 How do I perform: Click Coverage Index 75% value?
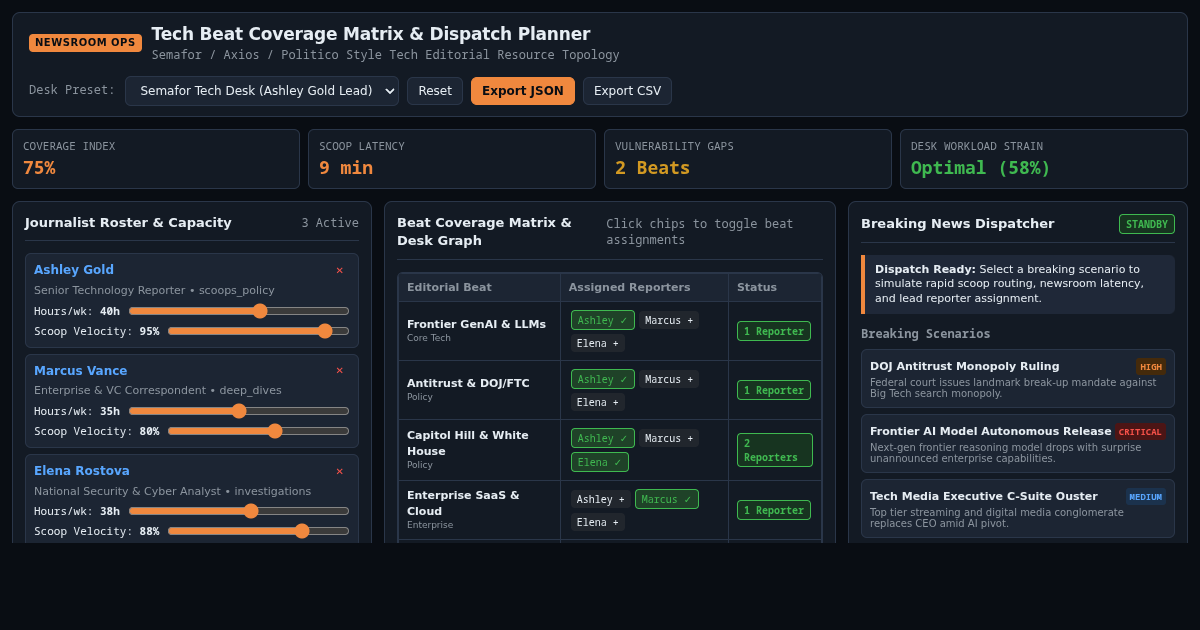click(39, 168)
